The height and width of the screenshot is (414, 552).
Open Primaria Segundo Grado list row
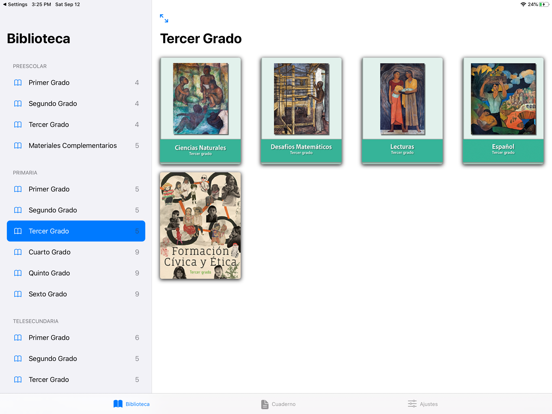[x=76, y=210]
